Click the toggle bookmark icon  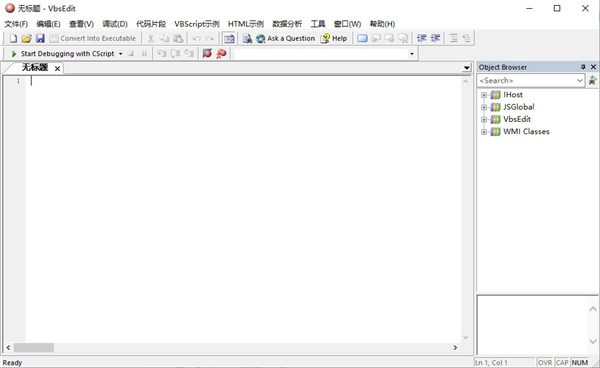(x=362, y=38)
